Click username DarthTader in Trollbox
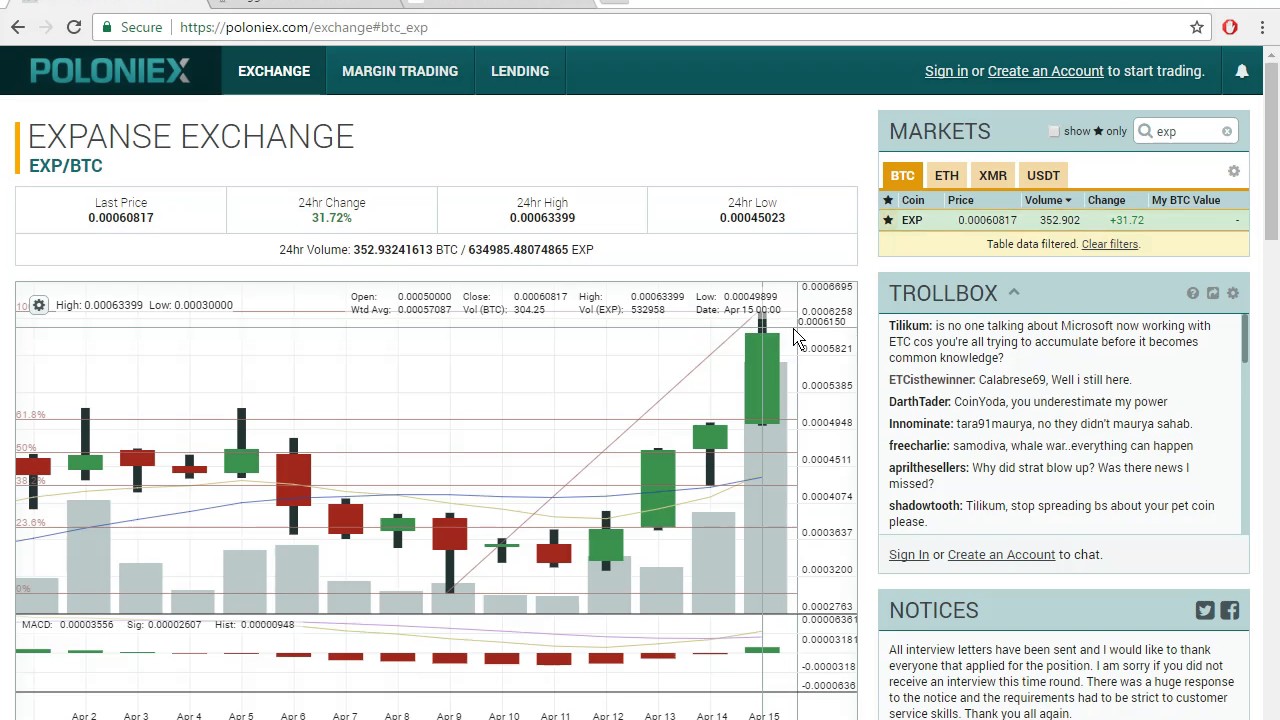 (x=919, y=402)
